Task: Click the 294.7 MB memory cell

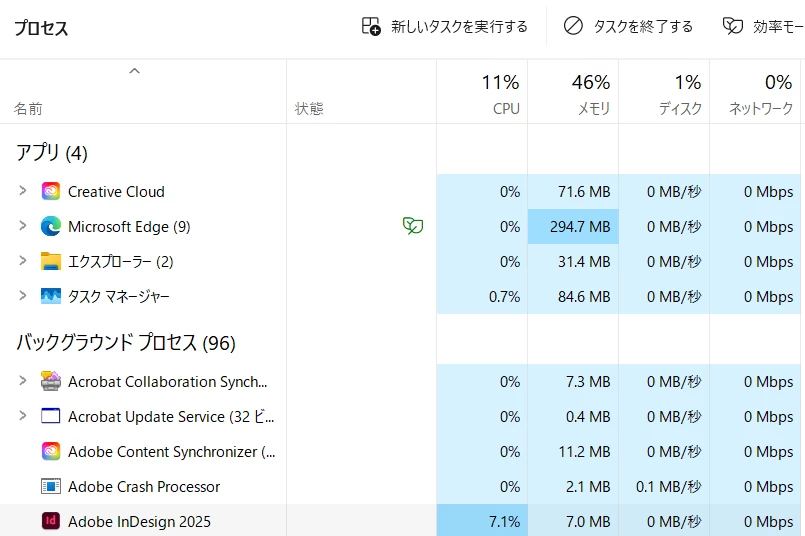Action: click(x=573, y=226)
